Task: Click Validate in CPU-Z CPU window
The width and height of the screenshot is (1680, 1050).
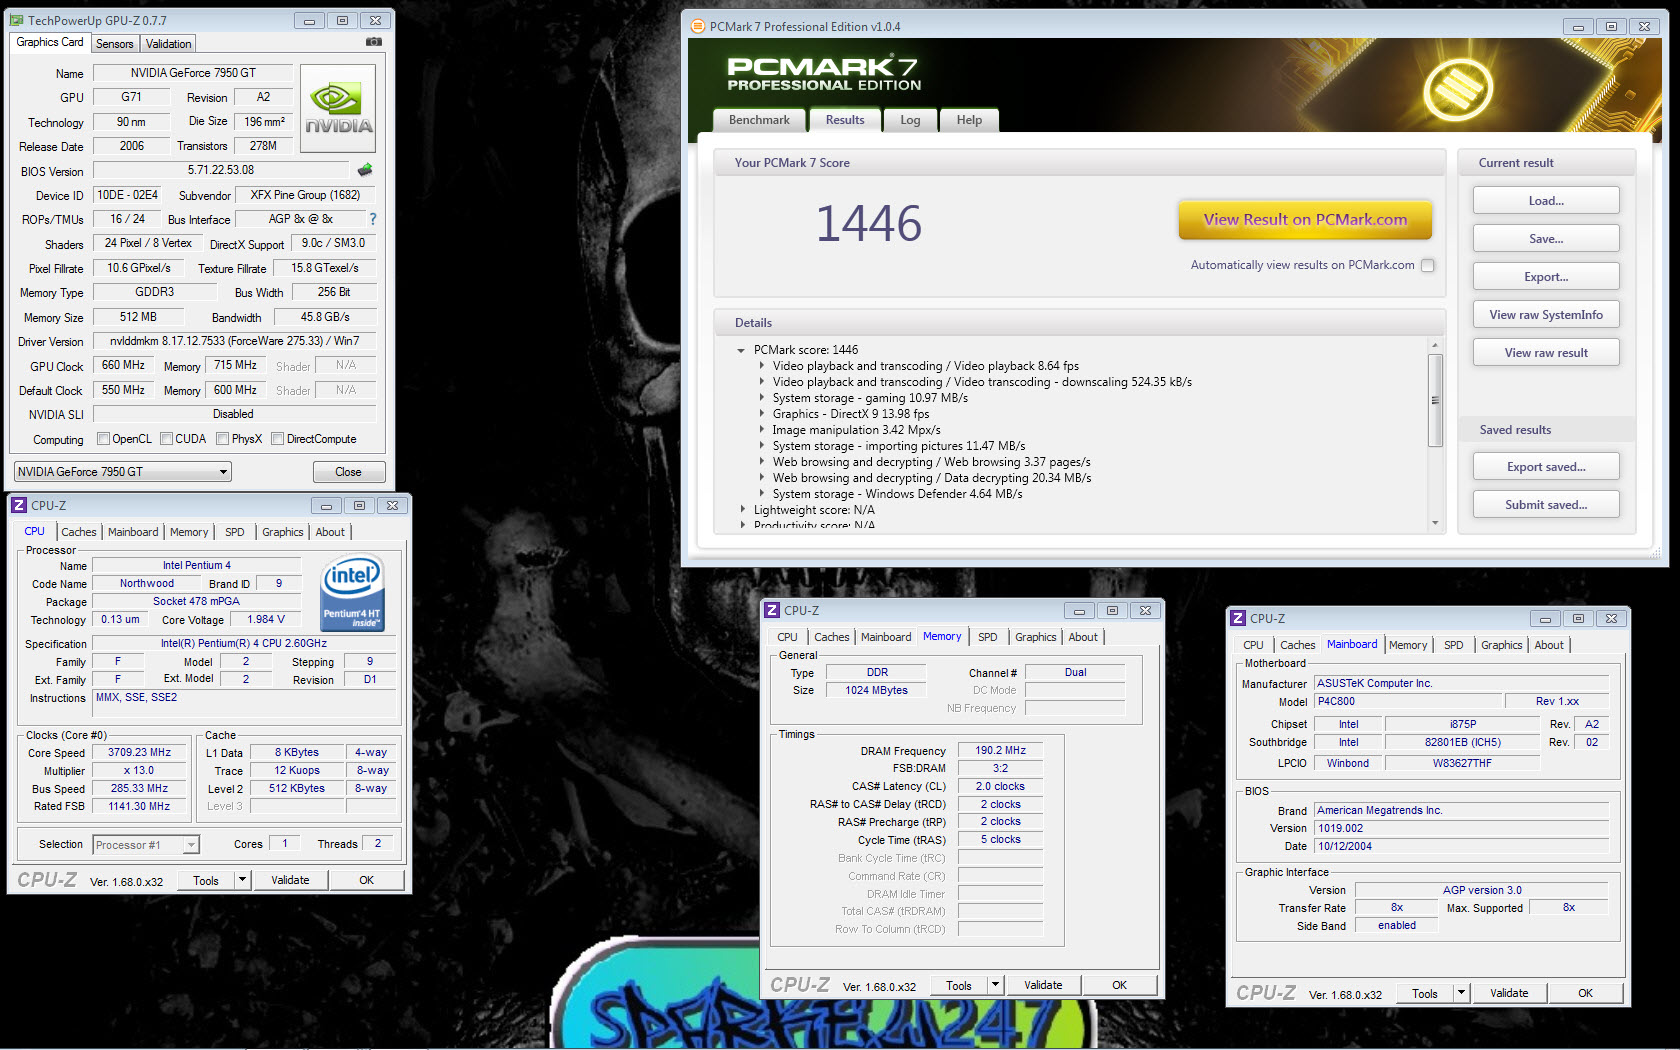Action: (290, 880)
